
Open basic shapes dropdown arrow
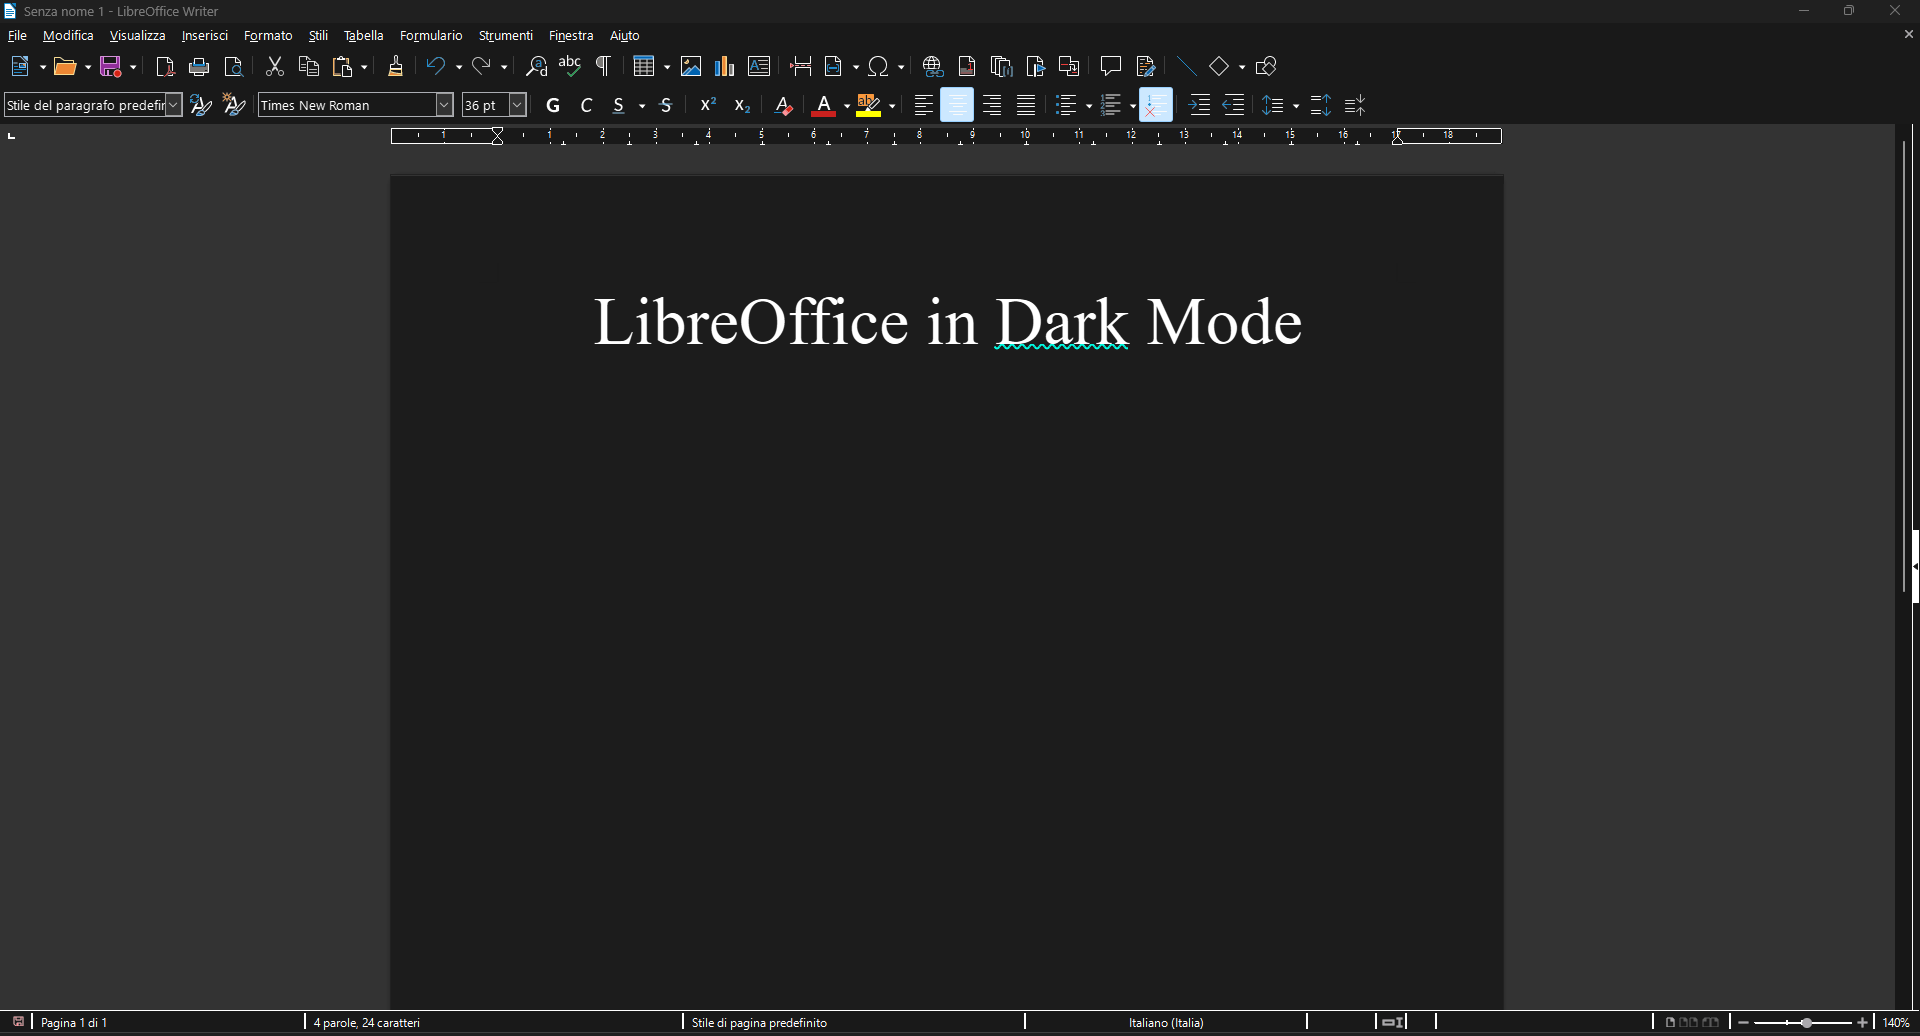pyautogui.click(x=1242, y=67)
